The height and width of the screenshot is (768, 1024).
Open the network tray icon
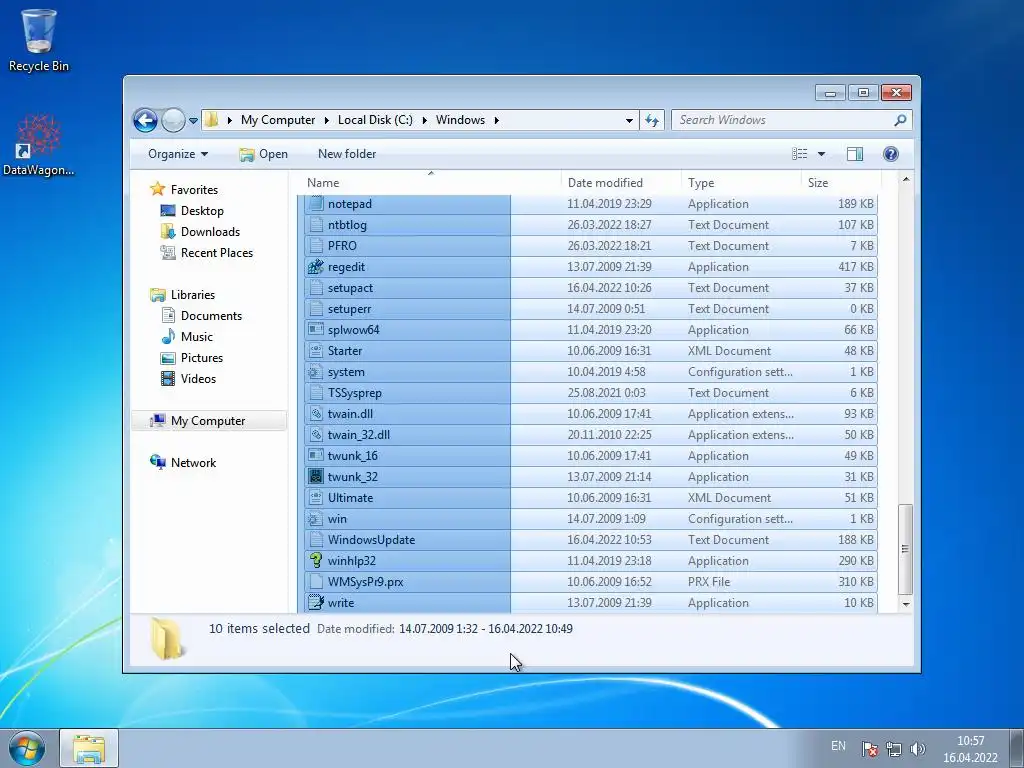893,749
